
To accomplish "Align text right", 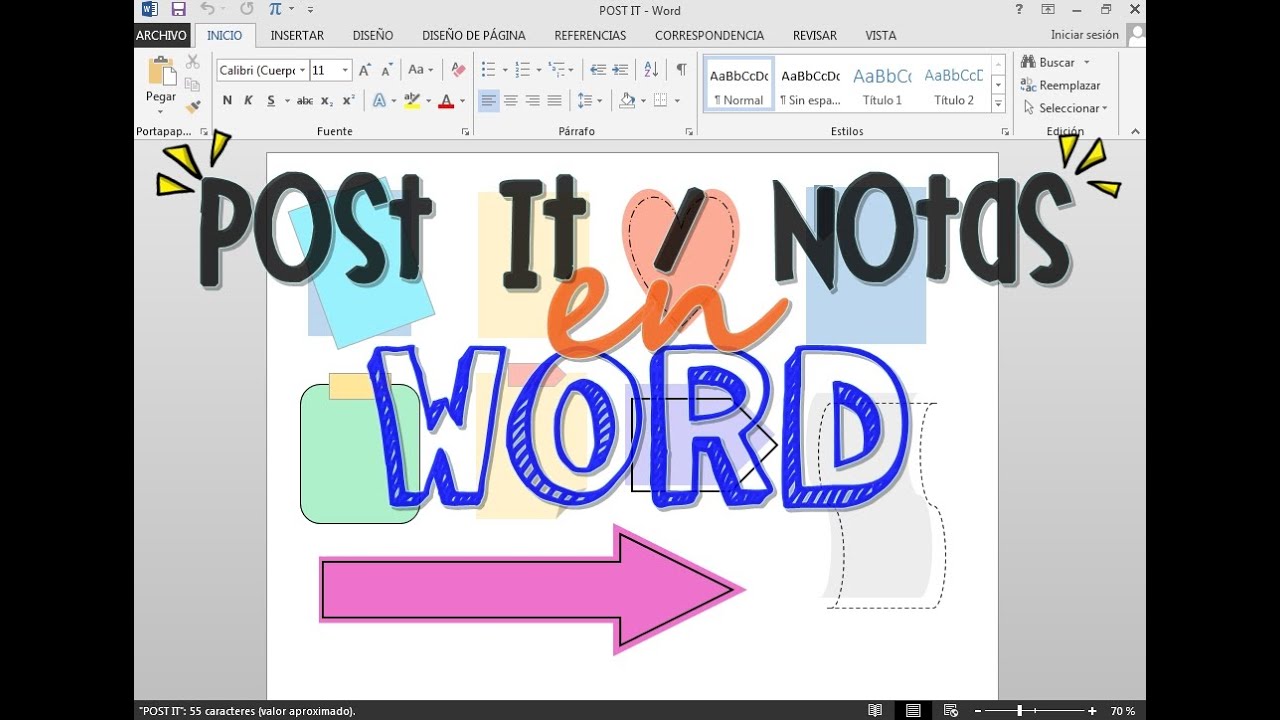I will (x=532, y=101).
